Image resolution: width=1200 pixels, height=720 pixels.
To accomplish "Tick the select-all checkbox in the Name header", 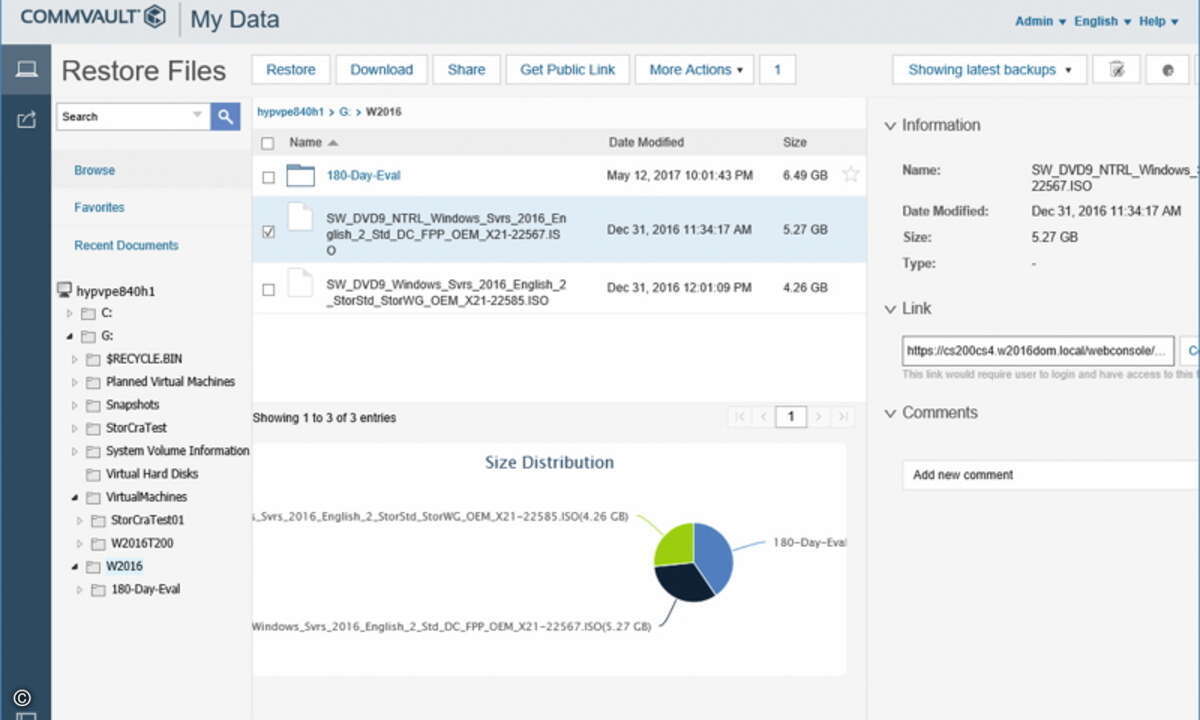I will 268,143.
